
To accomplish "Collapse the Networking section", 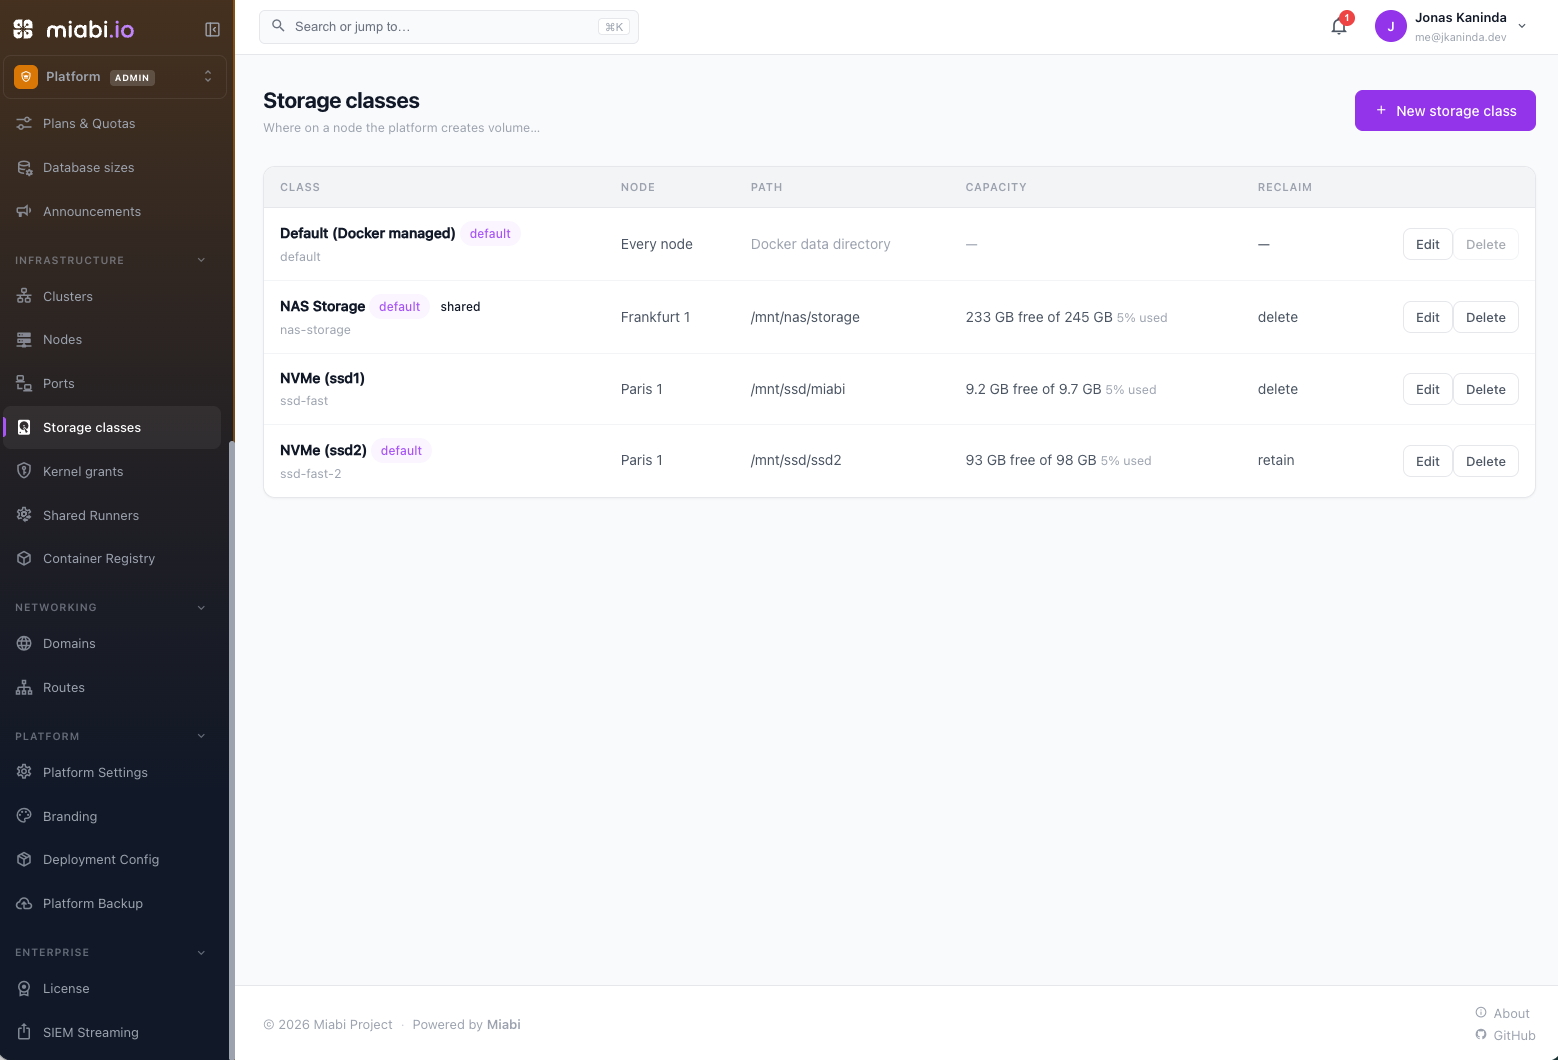I will coord(201,607).
